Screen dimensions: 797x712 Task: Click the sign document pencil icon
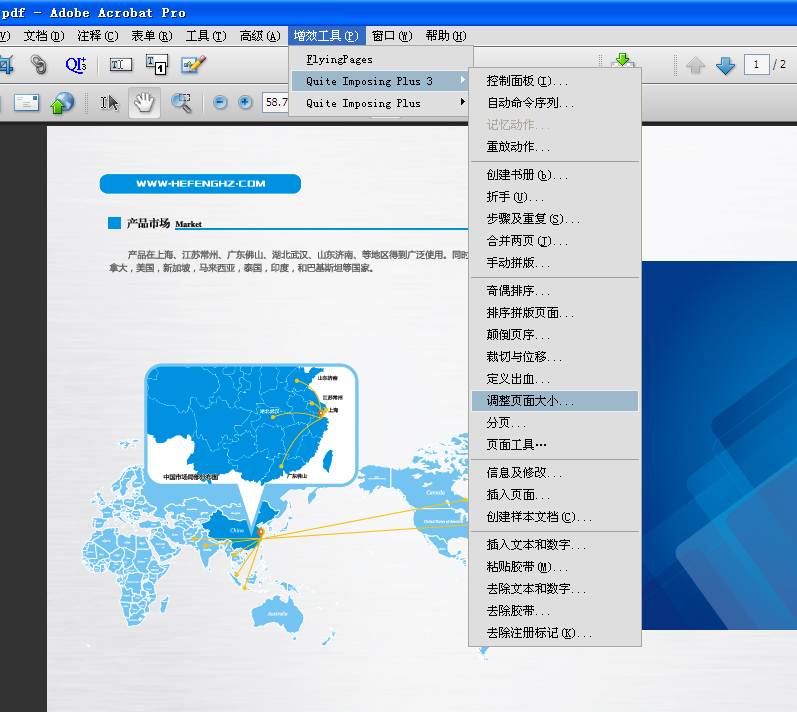tap(193, 65)
